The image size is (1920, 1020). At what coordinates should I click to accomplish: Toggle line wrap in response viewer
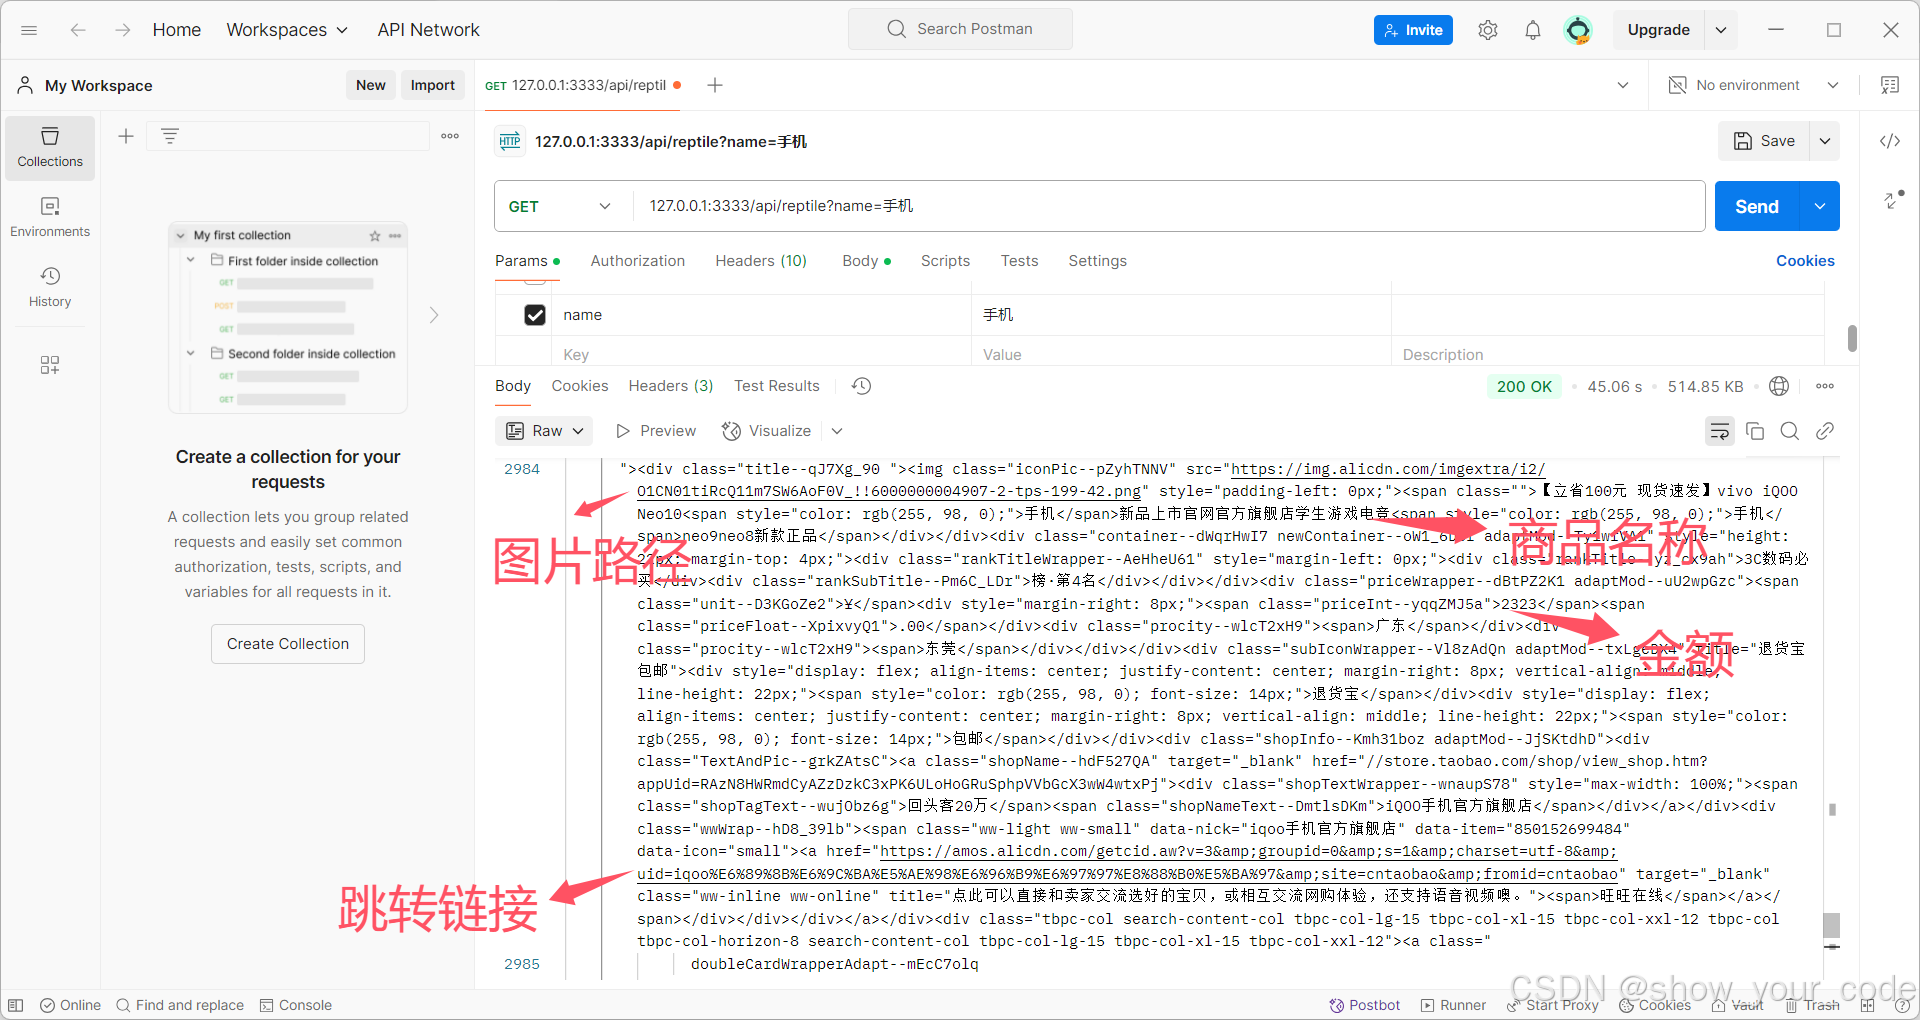[1720, 431]
